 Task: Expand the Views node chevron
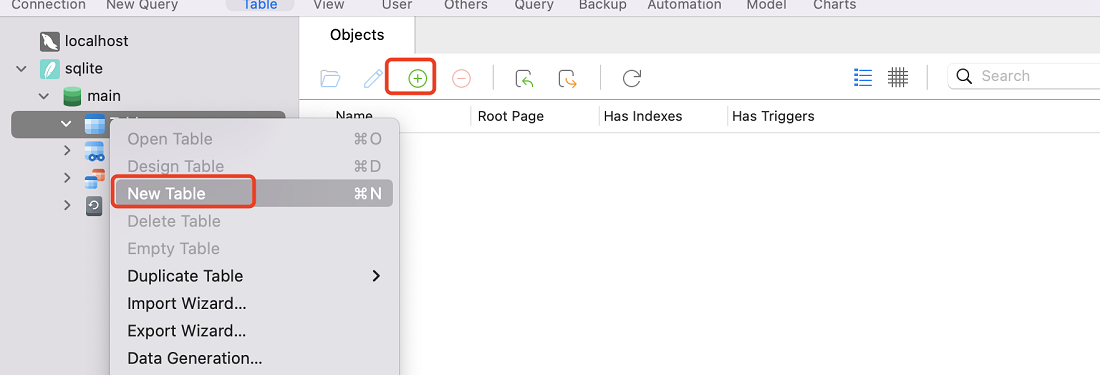point(67,151)
